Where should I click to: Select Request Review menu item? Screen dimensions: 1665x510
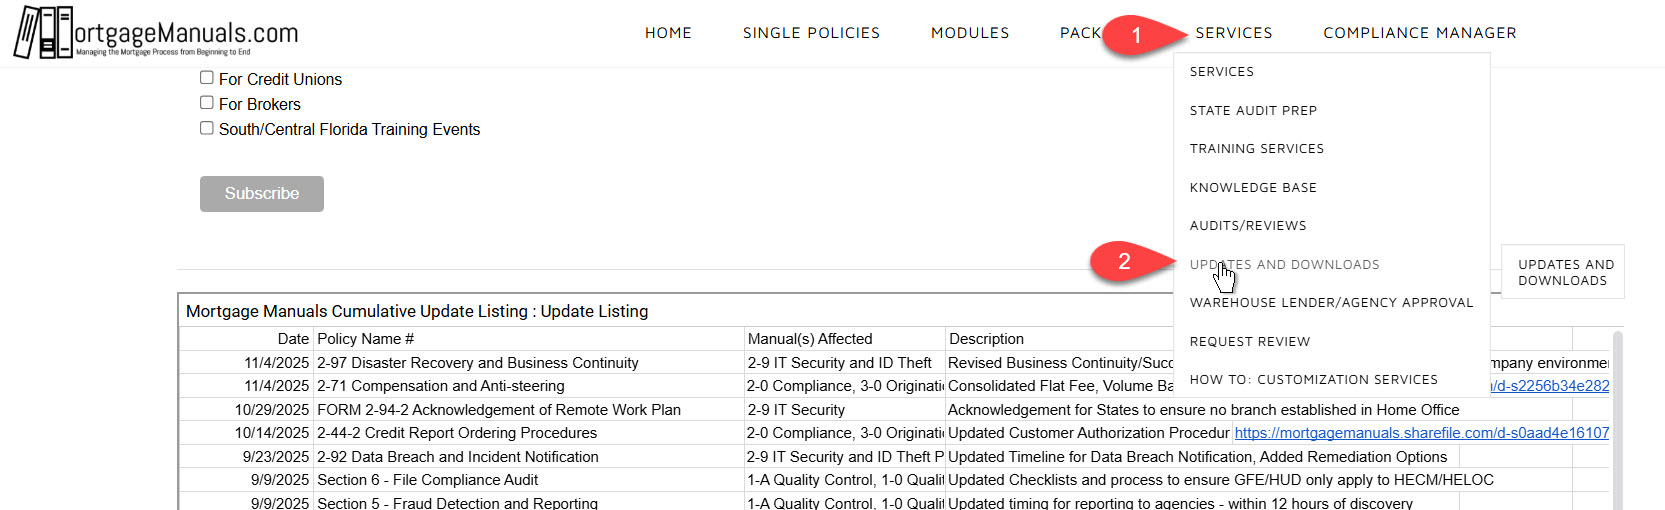(1249, 342)
